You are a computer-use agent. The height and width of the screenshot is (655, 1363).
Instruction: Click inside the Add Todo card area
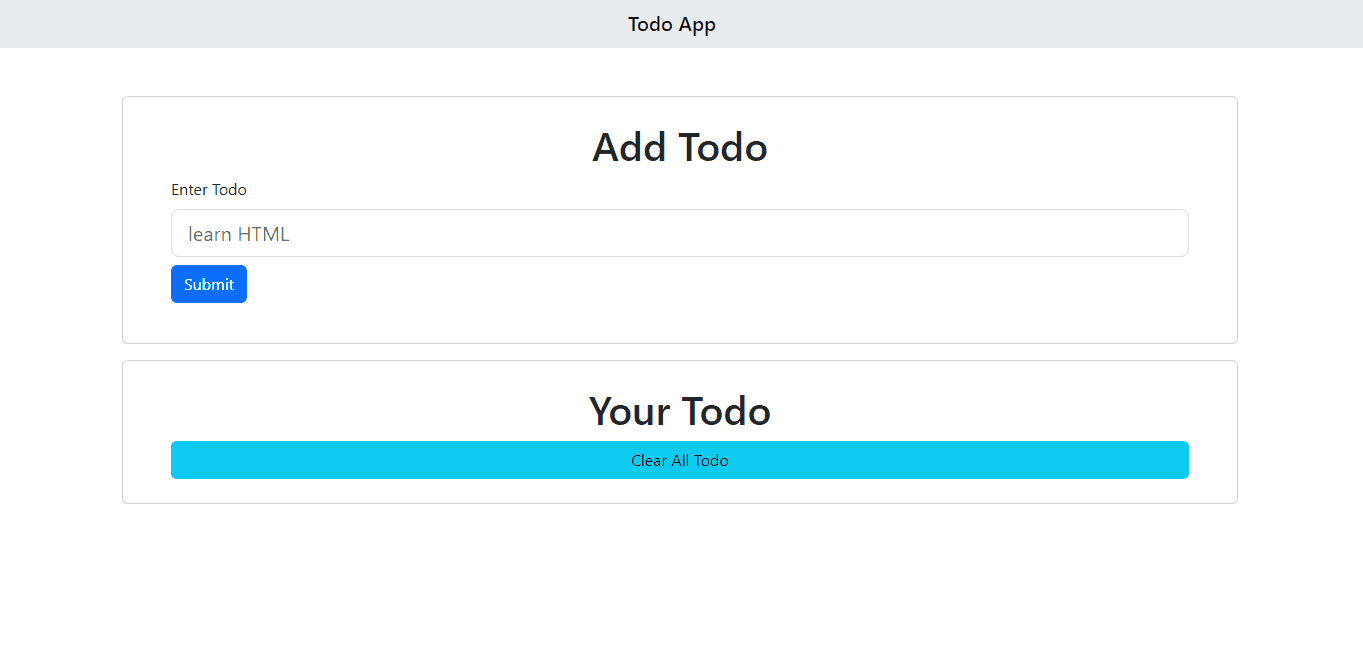pyautogui.click(x=680, y=220)
